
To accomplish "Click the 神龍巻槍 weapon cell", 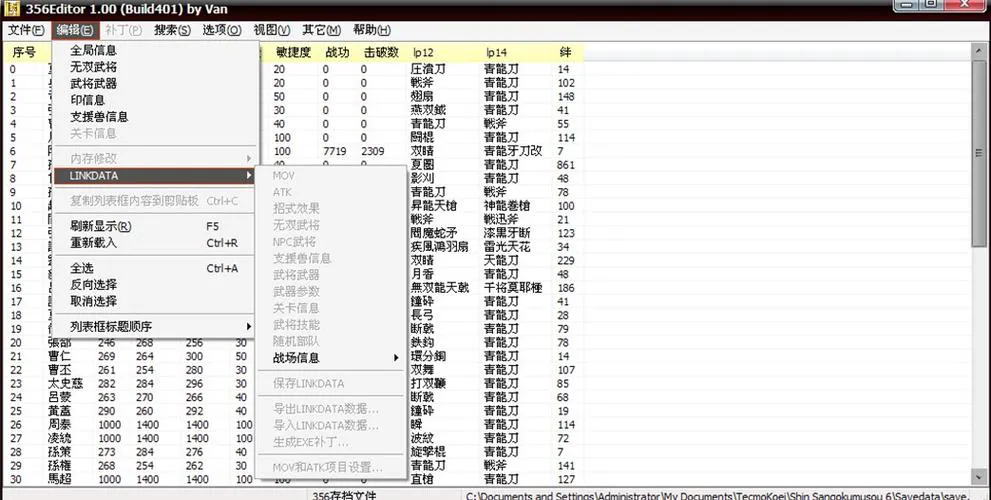I will pyautogui.click(x=507, y=206).
